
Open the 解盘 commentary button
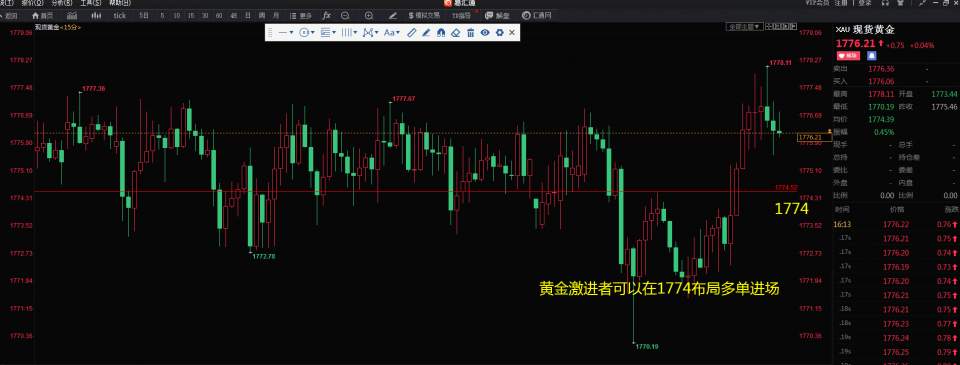pyautogui.click(x=497, y=15)
